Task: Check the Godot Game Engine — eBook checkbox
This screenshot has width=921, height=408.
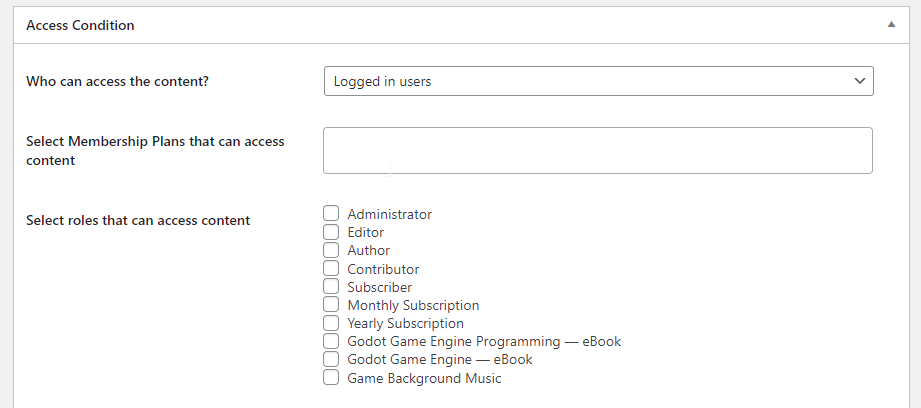Action: pyautogui.click(x=331, y=359)
